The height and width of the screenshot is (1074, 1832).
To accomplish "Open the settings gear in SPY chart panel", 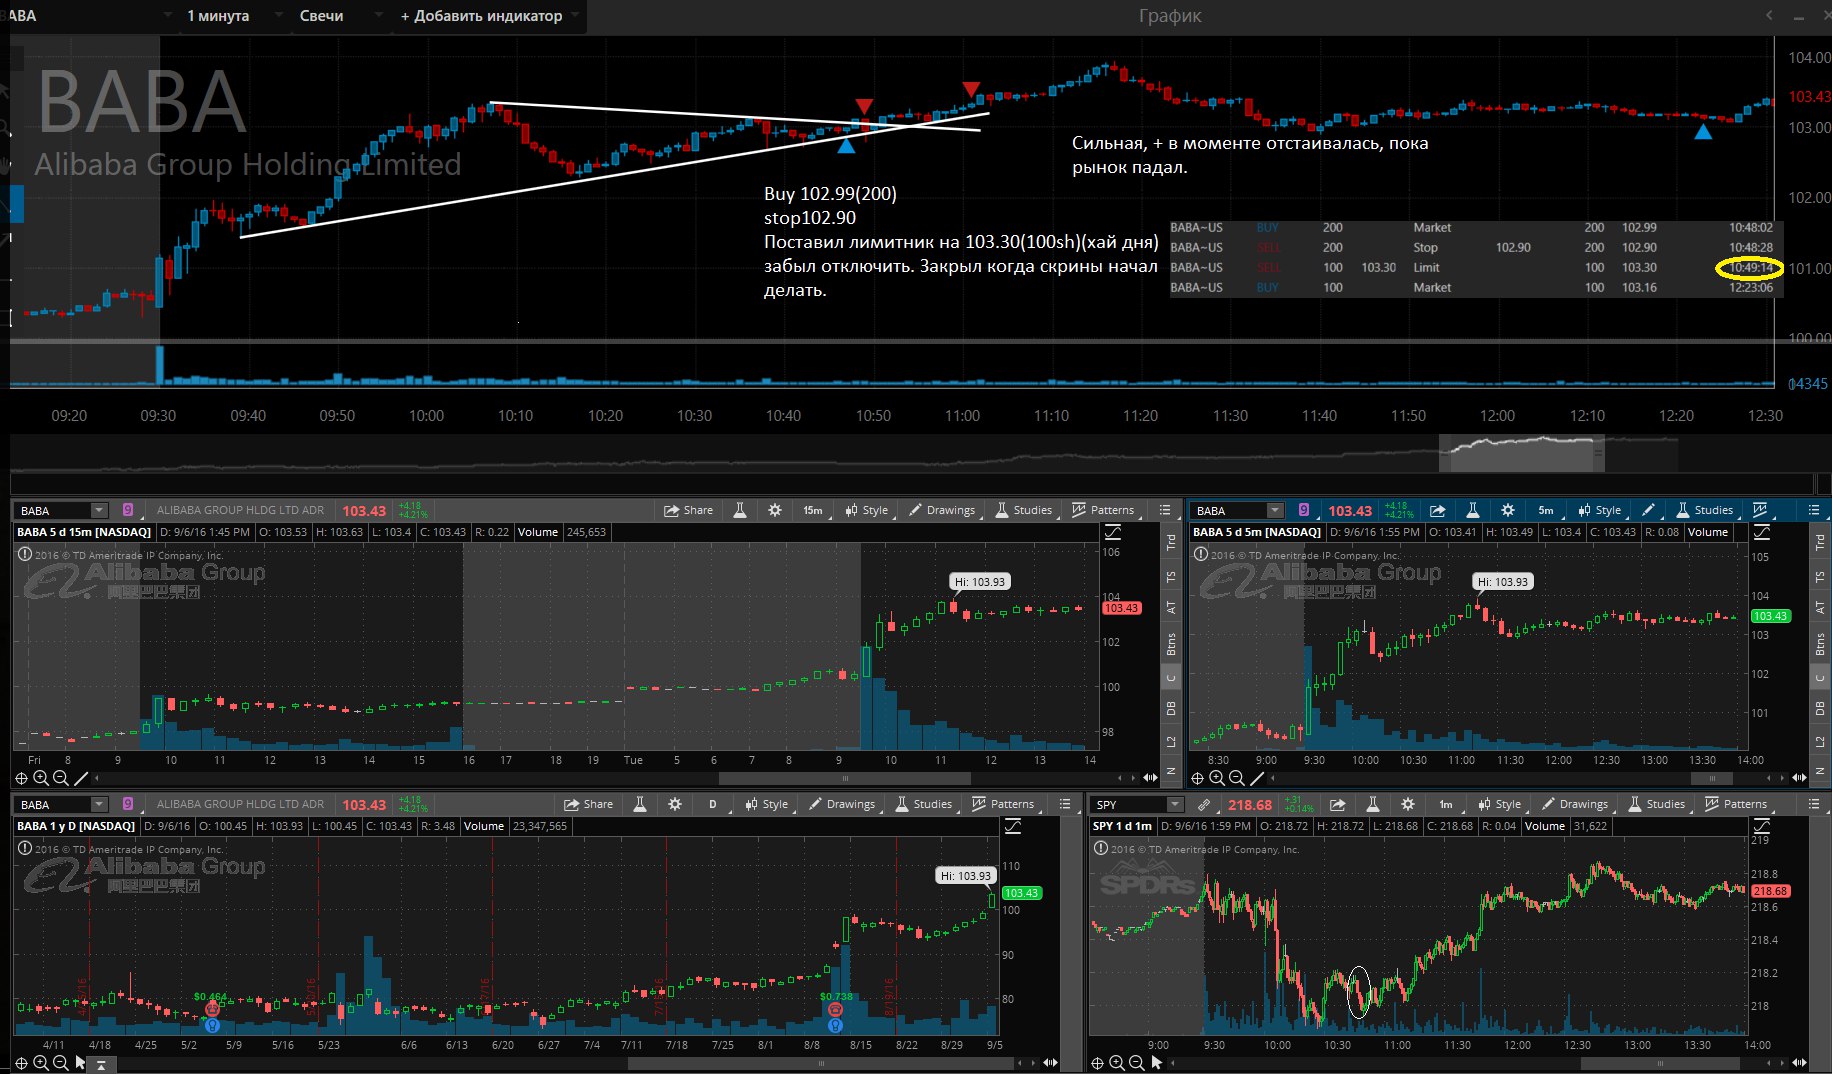I will (x=1408, y=804).
